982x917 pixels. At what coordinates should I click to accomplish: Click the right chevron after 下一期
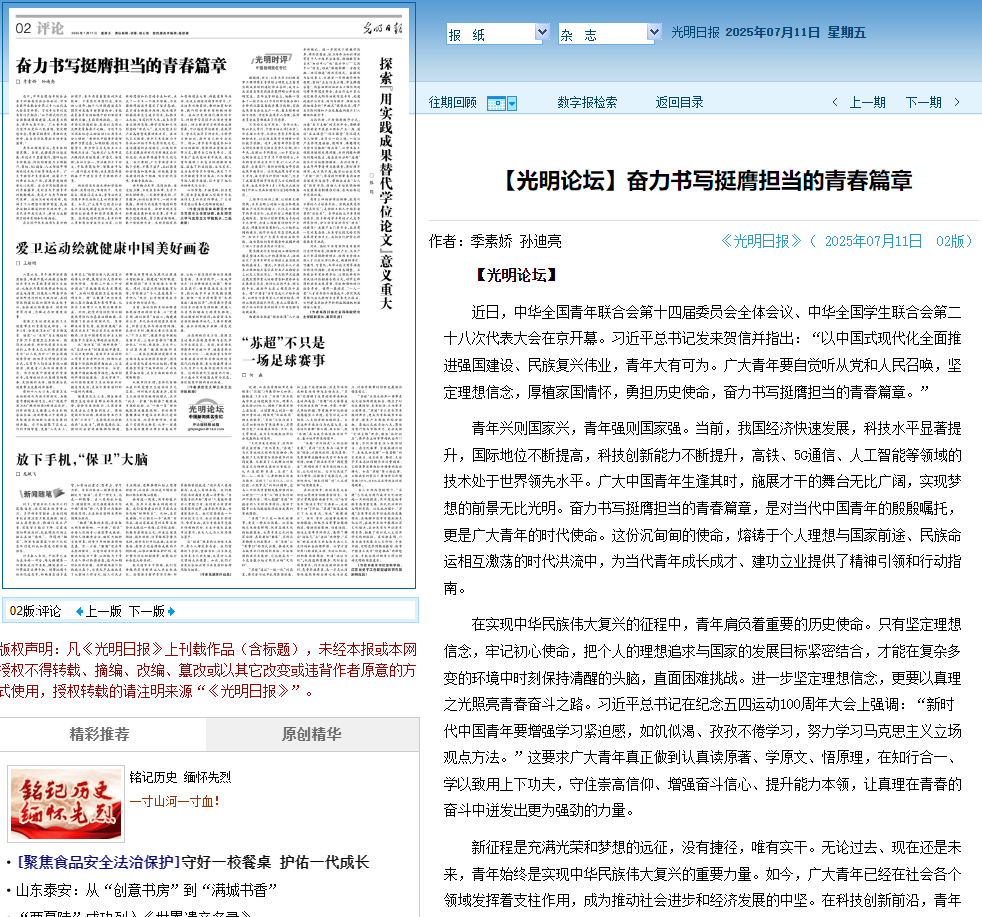[x=957, y=102]
